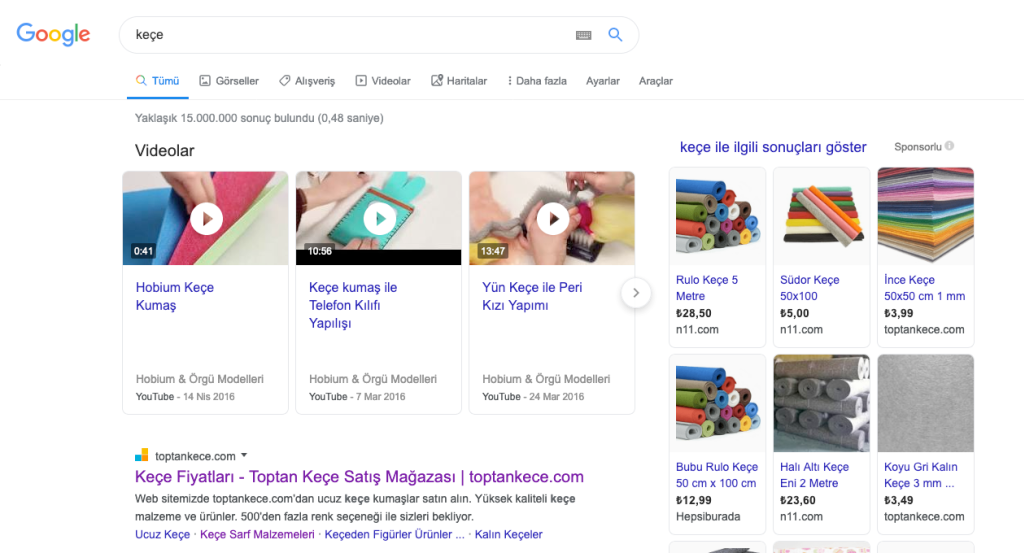Open Keçe kumaş ile Telefon Kılıfı Yapılışı title
The height and width of the screenshot is (553, 1024).
tap(353, 305)
